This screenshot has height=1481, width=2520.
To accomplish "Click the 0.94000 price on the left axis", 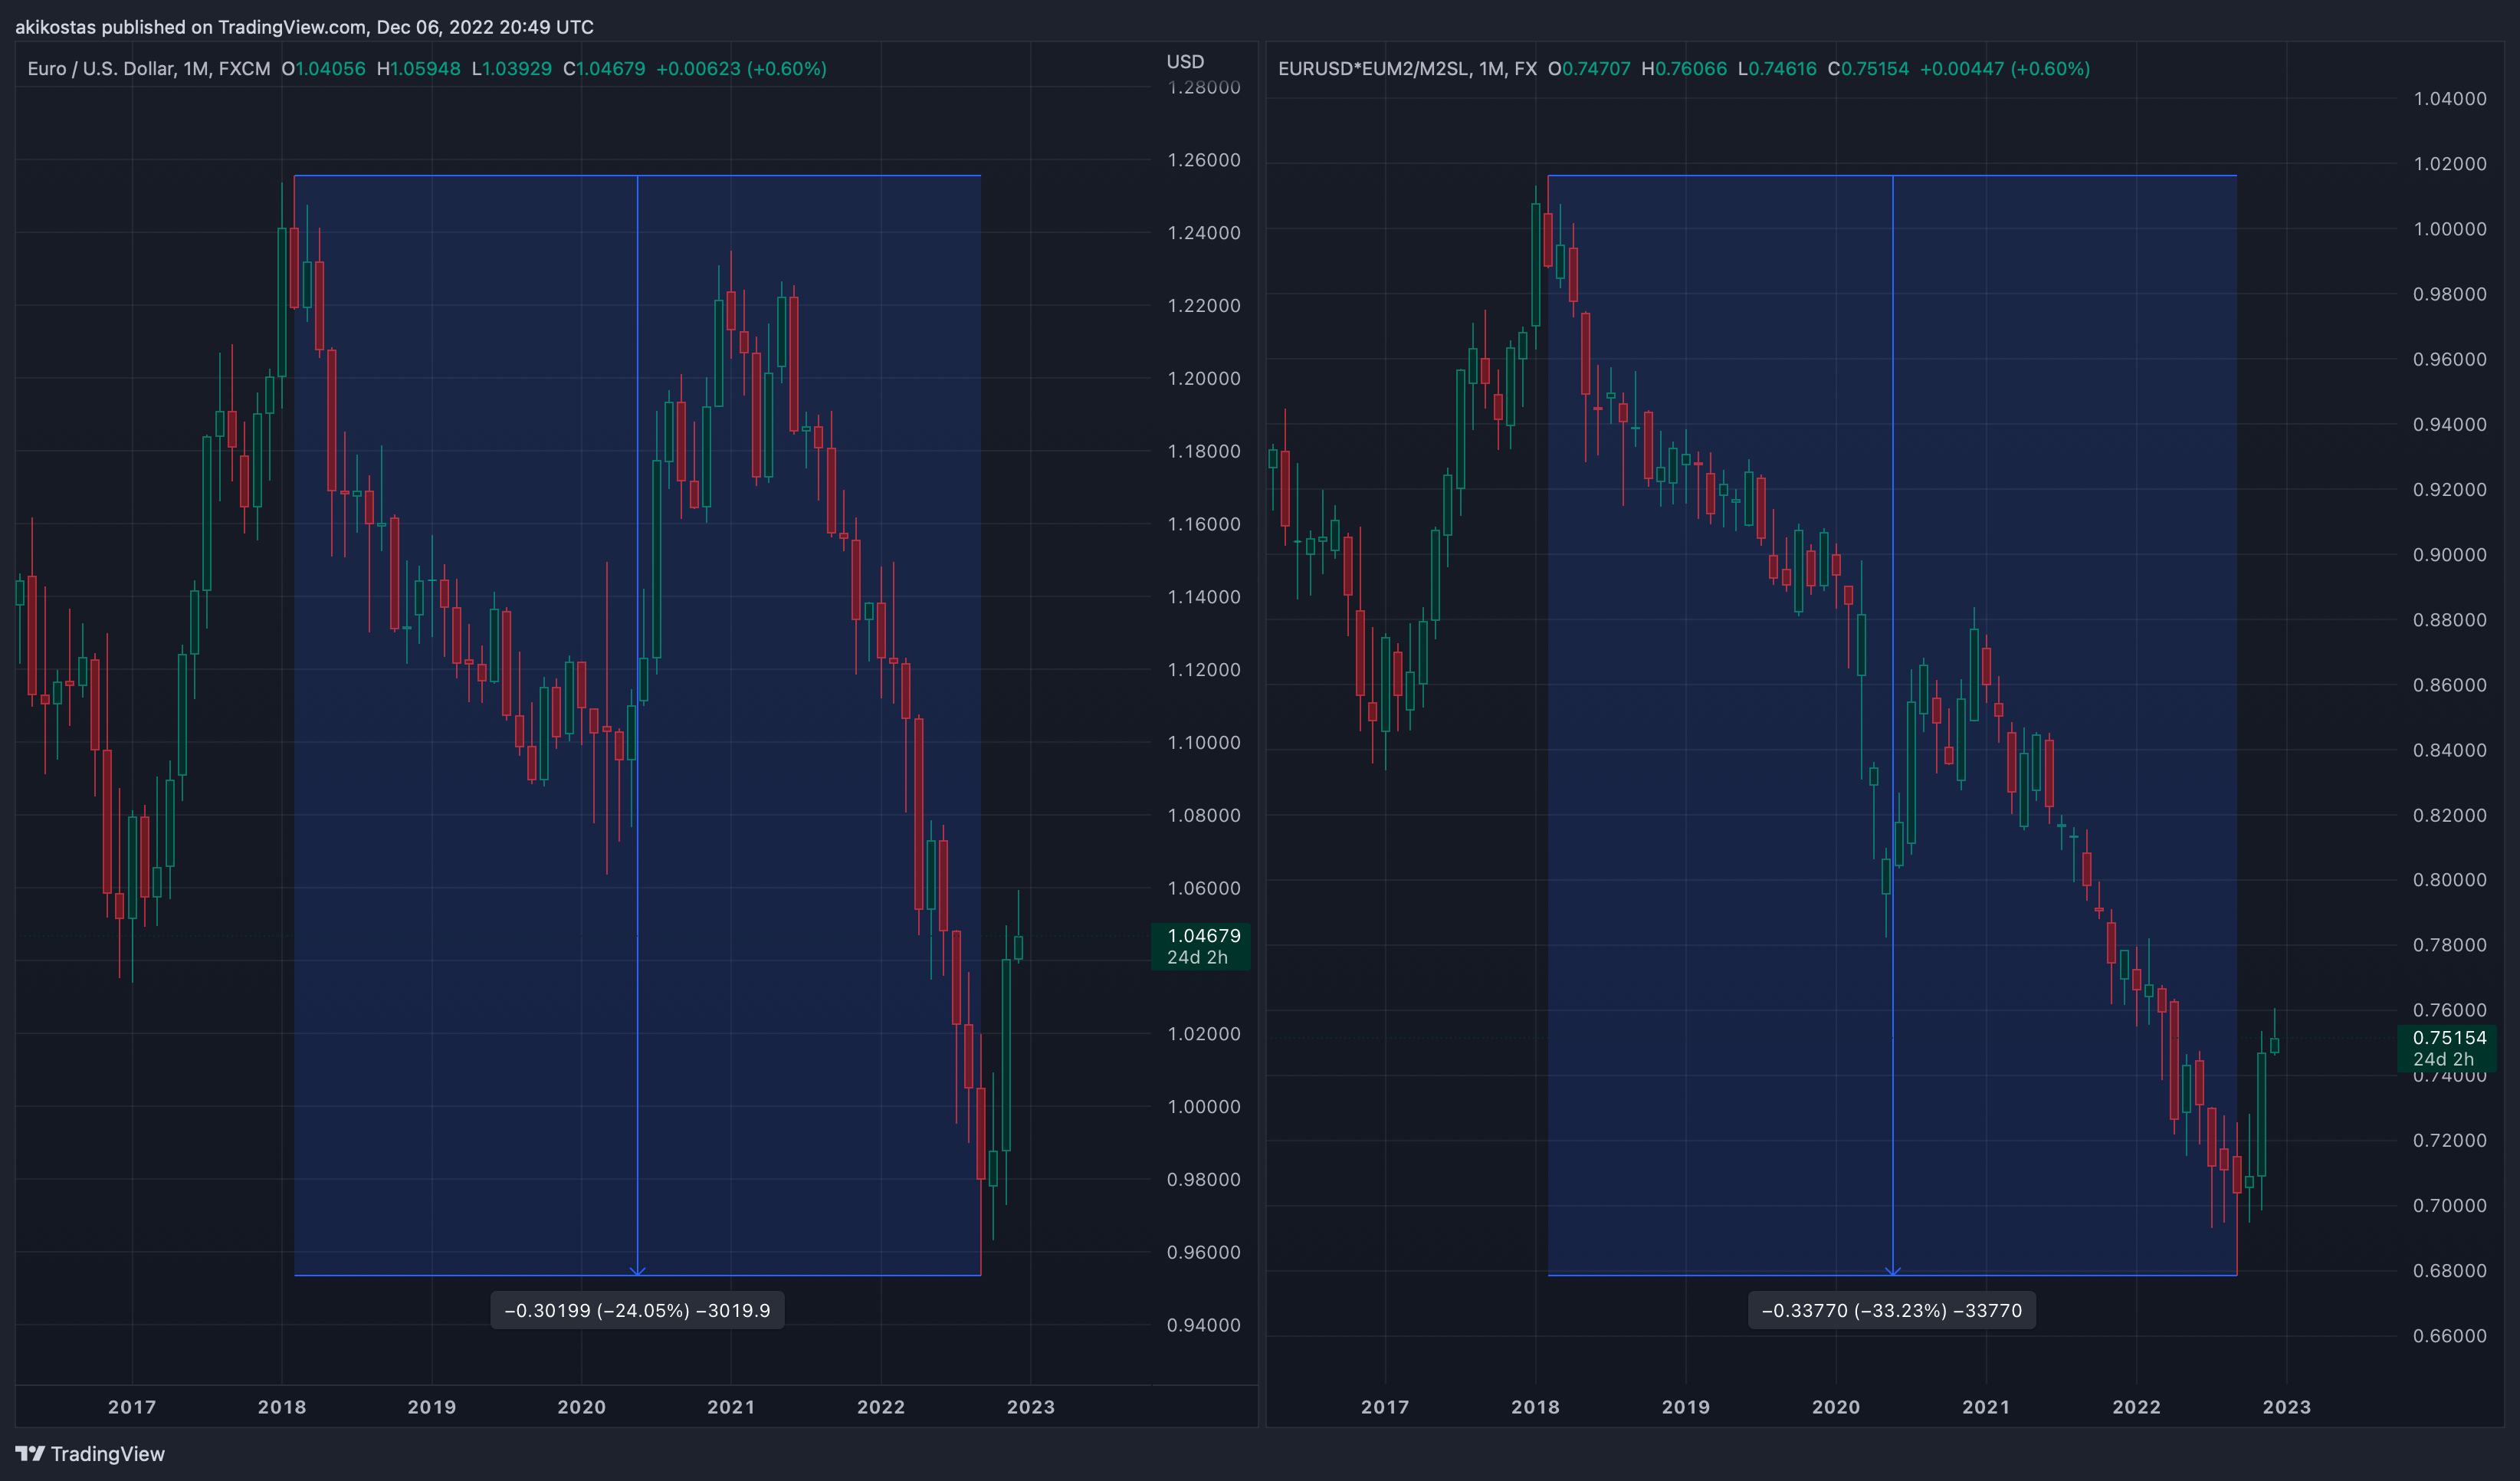I will click(1204, 1325).
